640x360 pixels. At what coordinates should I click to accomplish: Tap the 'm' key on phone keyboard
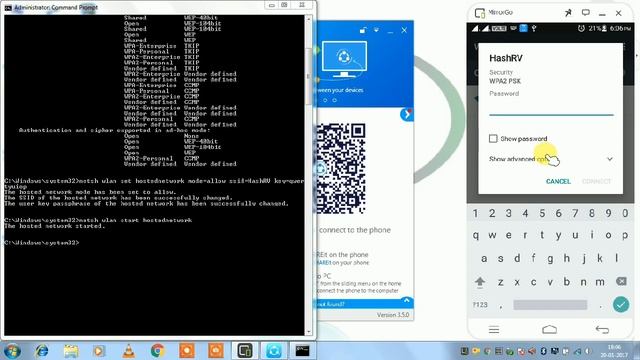(x=600, y=282)
